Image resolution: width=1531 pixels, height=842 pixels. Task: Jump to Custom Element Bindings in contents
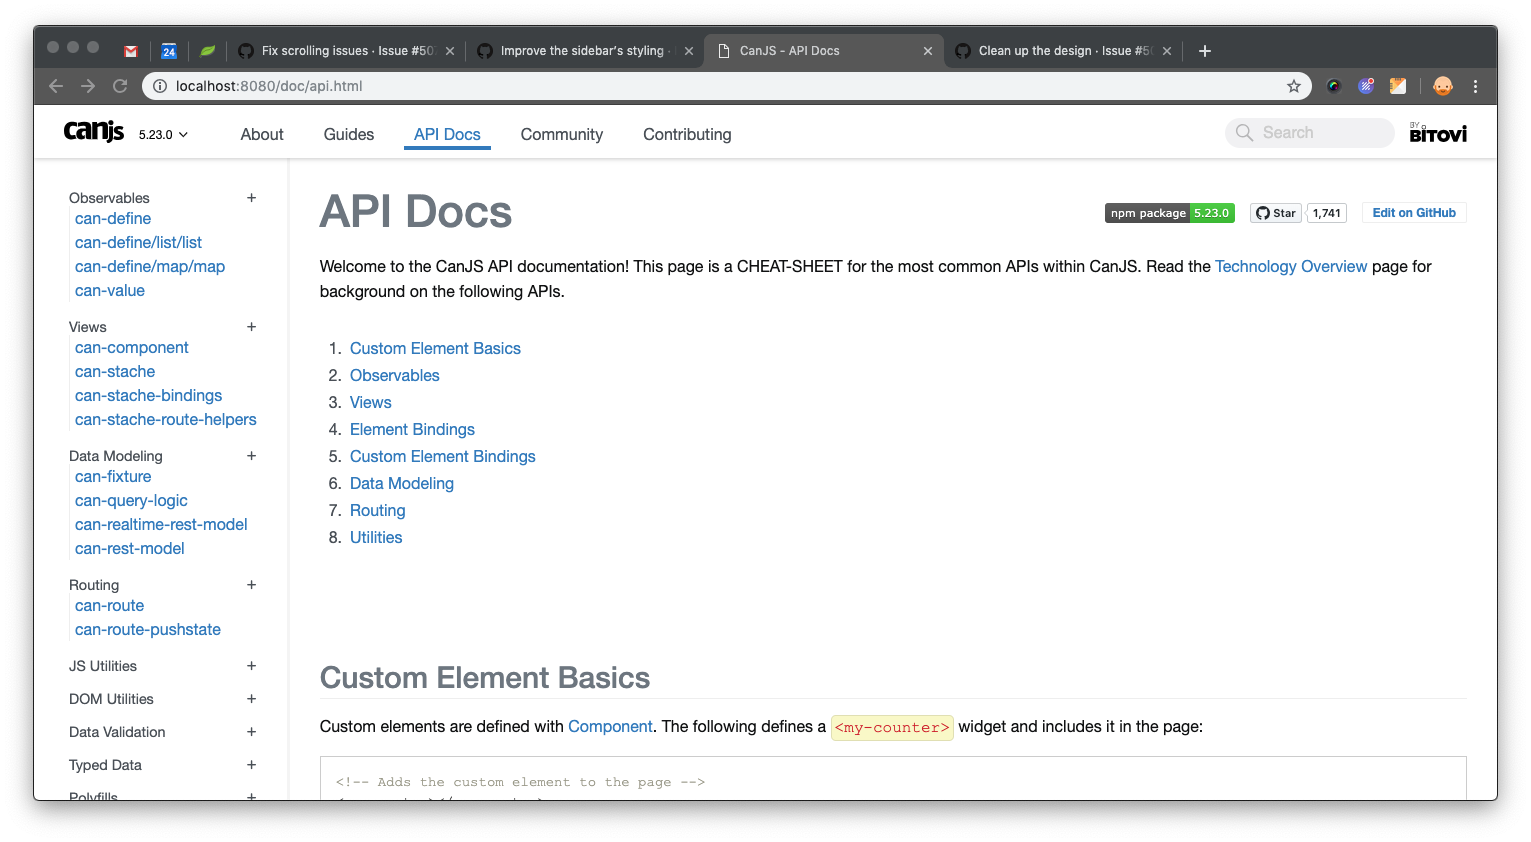(443, 457)
